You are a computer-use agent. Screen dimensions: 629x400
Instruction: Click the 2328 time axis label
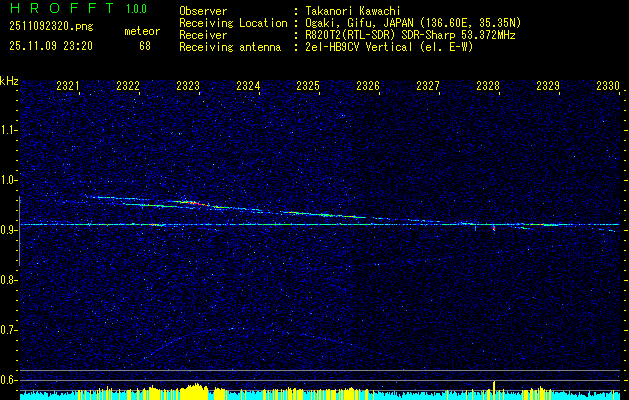(x=488, y=85)
